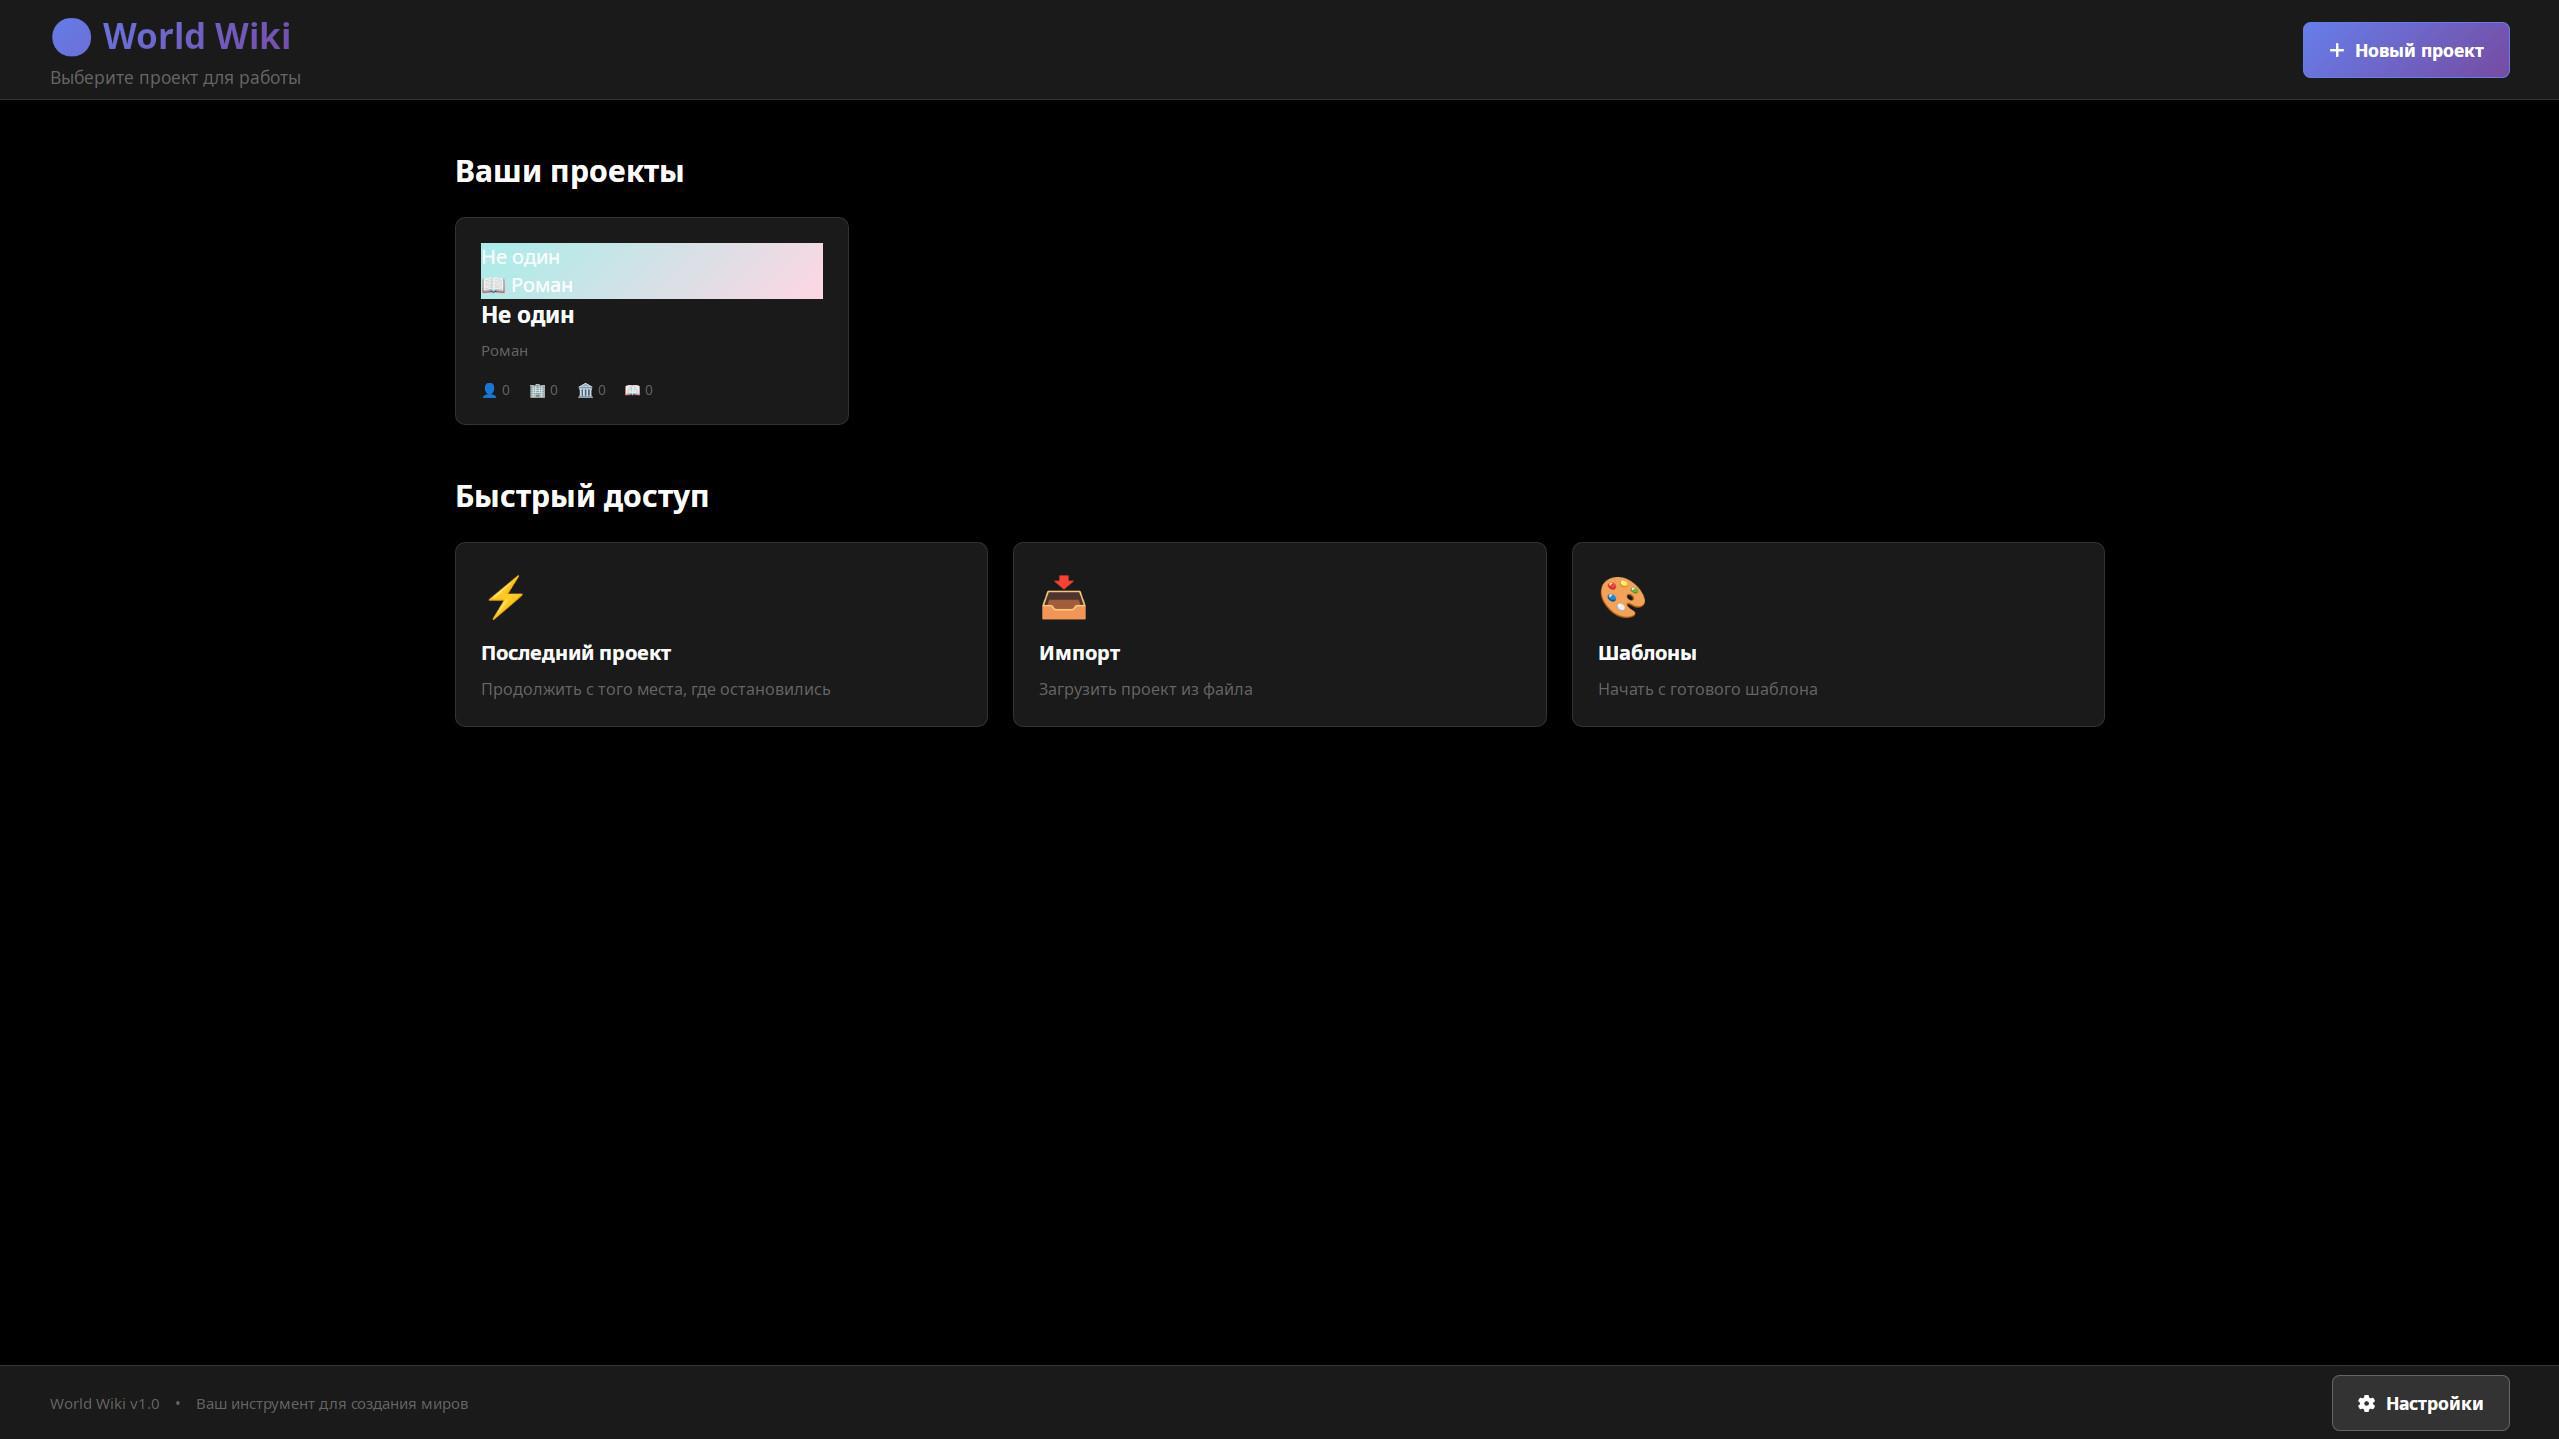Open the Не один project title

tap(527, 315)
